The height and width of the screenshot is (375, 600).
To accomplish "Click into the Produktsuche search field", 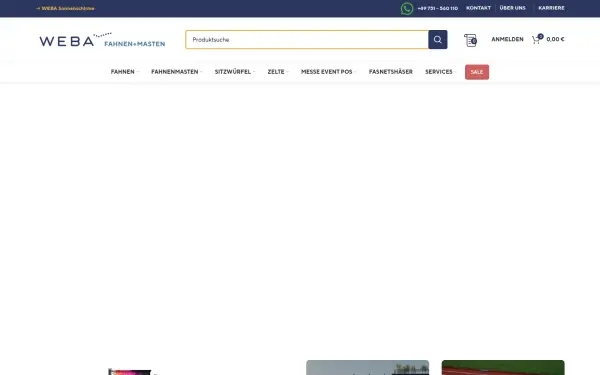I will [307, 39].
